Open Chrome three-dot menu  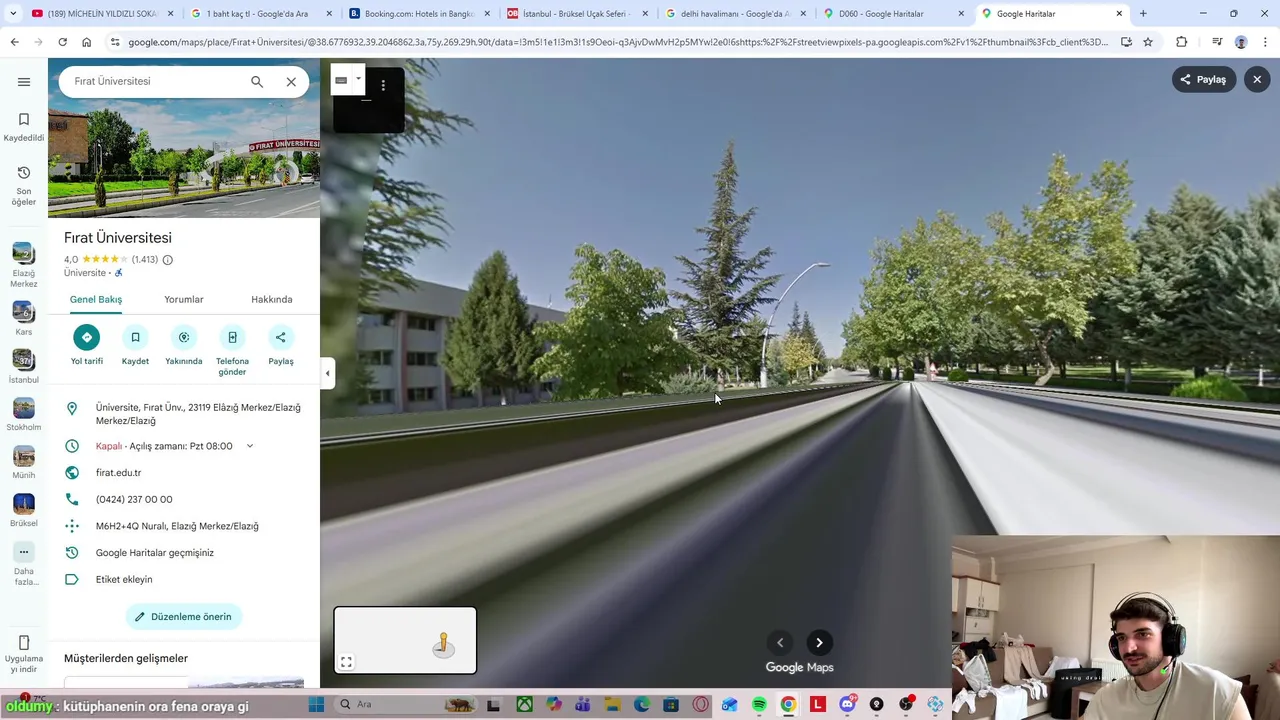coord(1264,42)
